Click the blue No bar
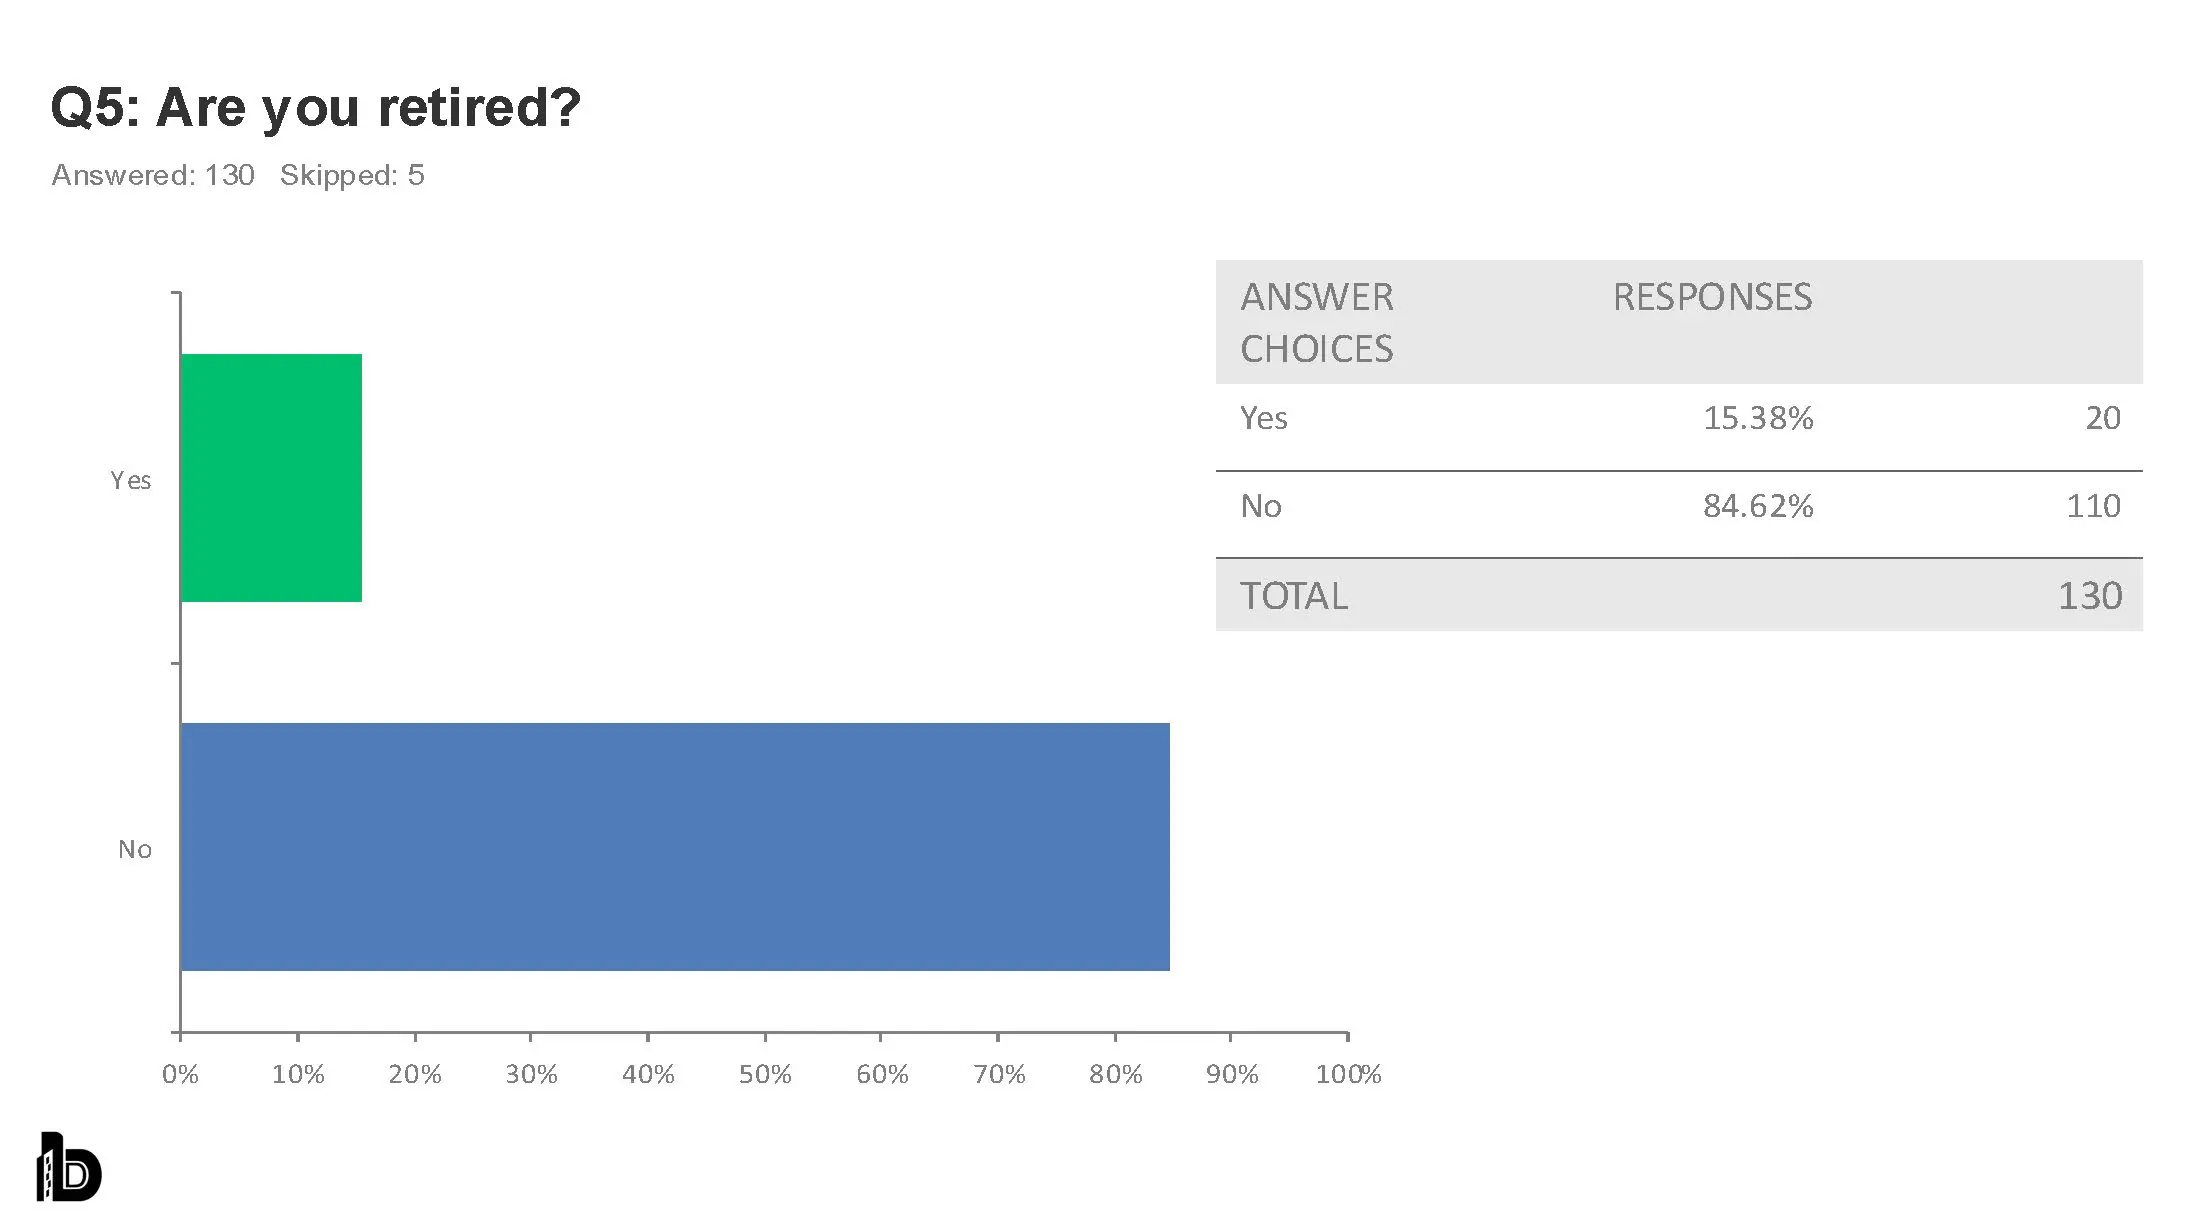 675,846
